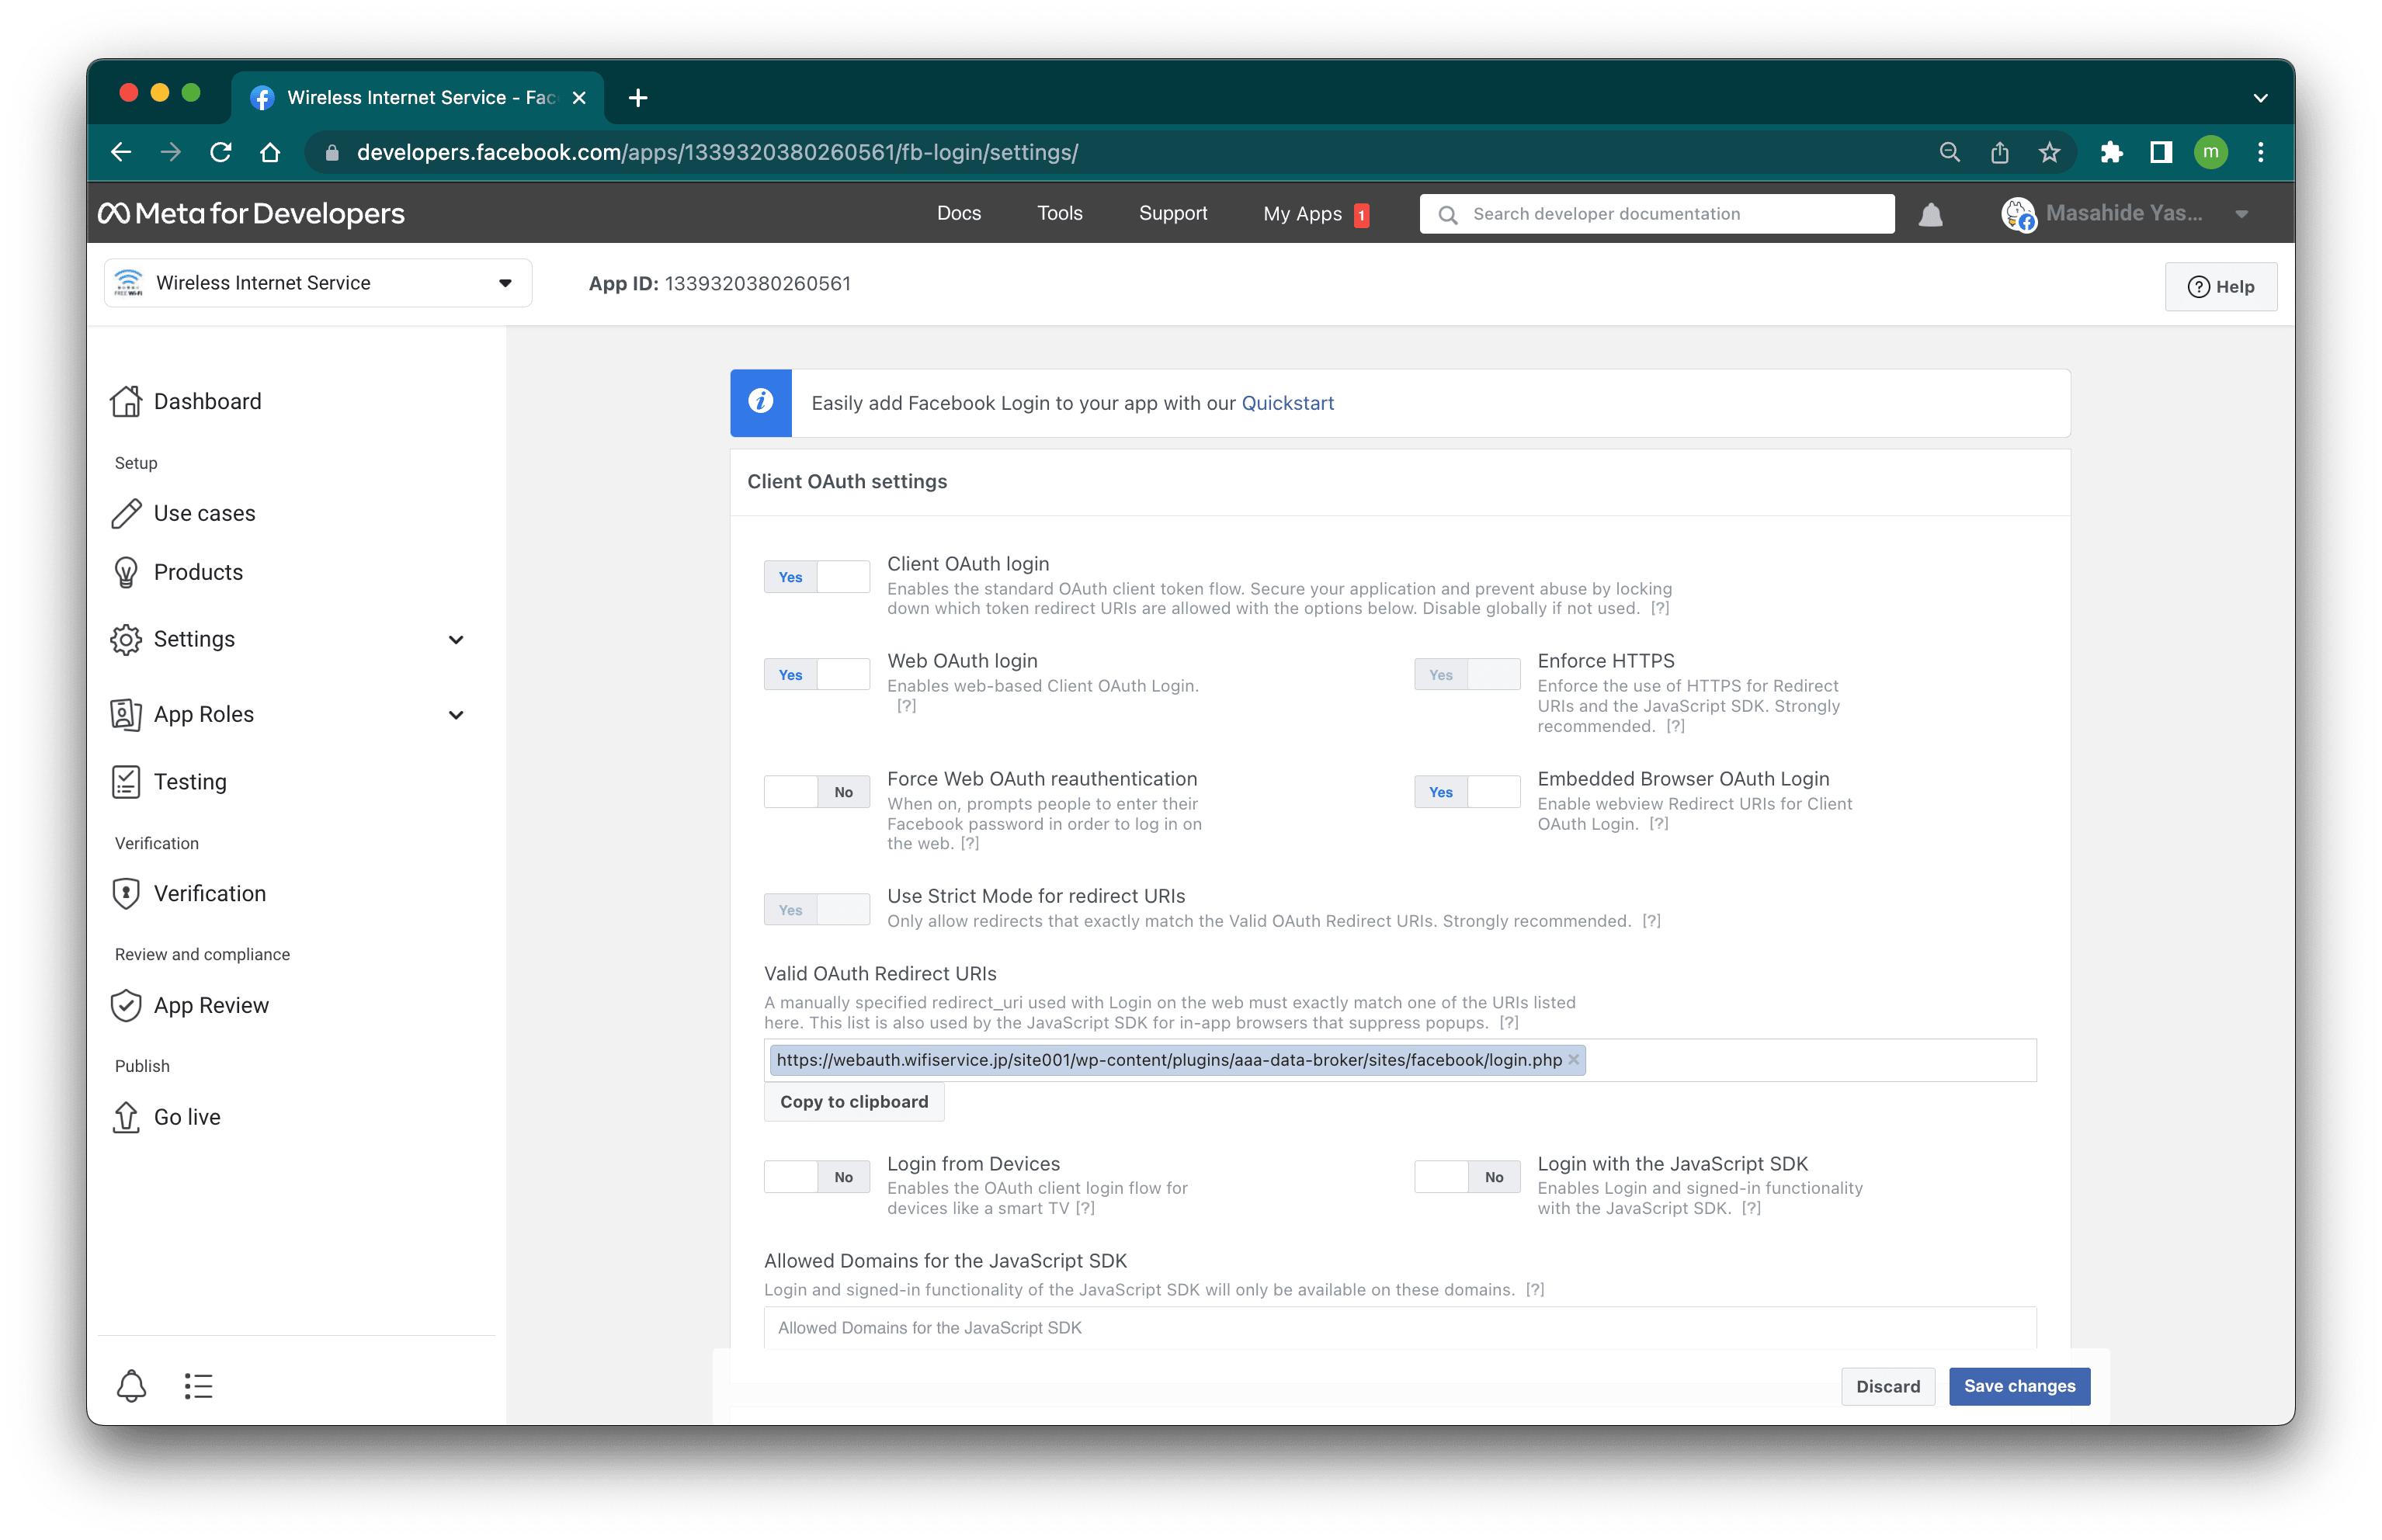Screen dimensions: 2382x1540
Task: Open Support in top navigation
Action: point(1172,213)
